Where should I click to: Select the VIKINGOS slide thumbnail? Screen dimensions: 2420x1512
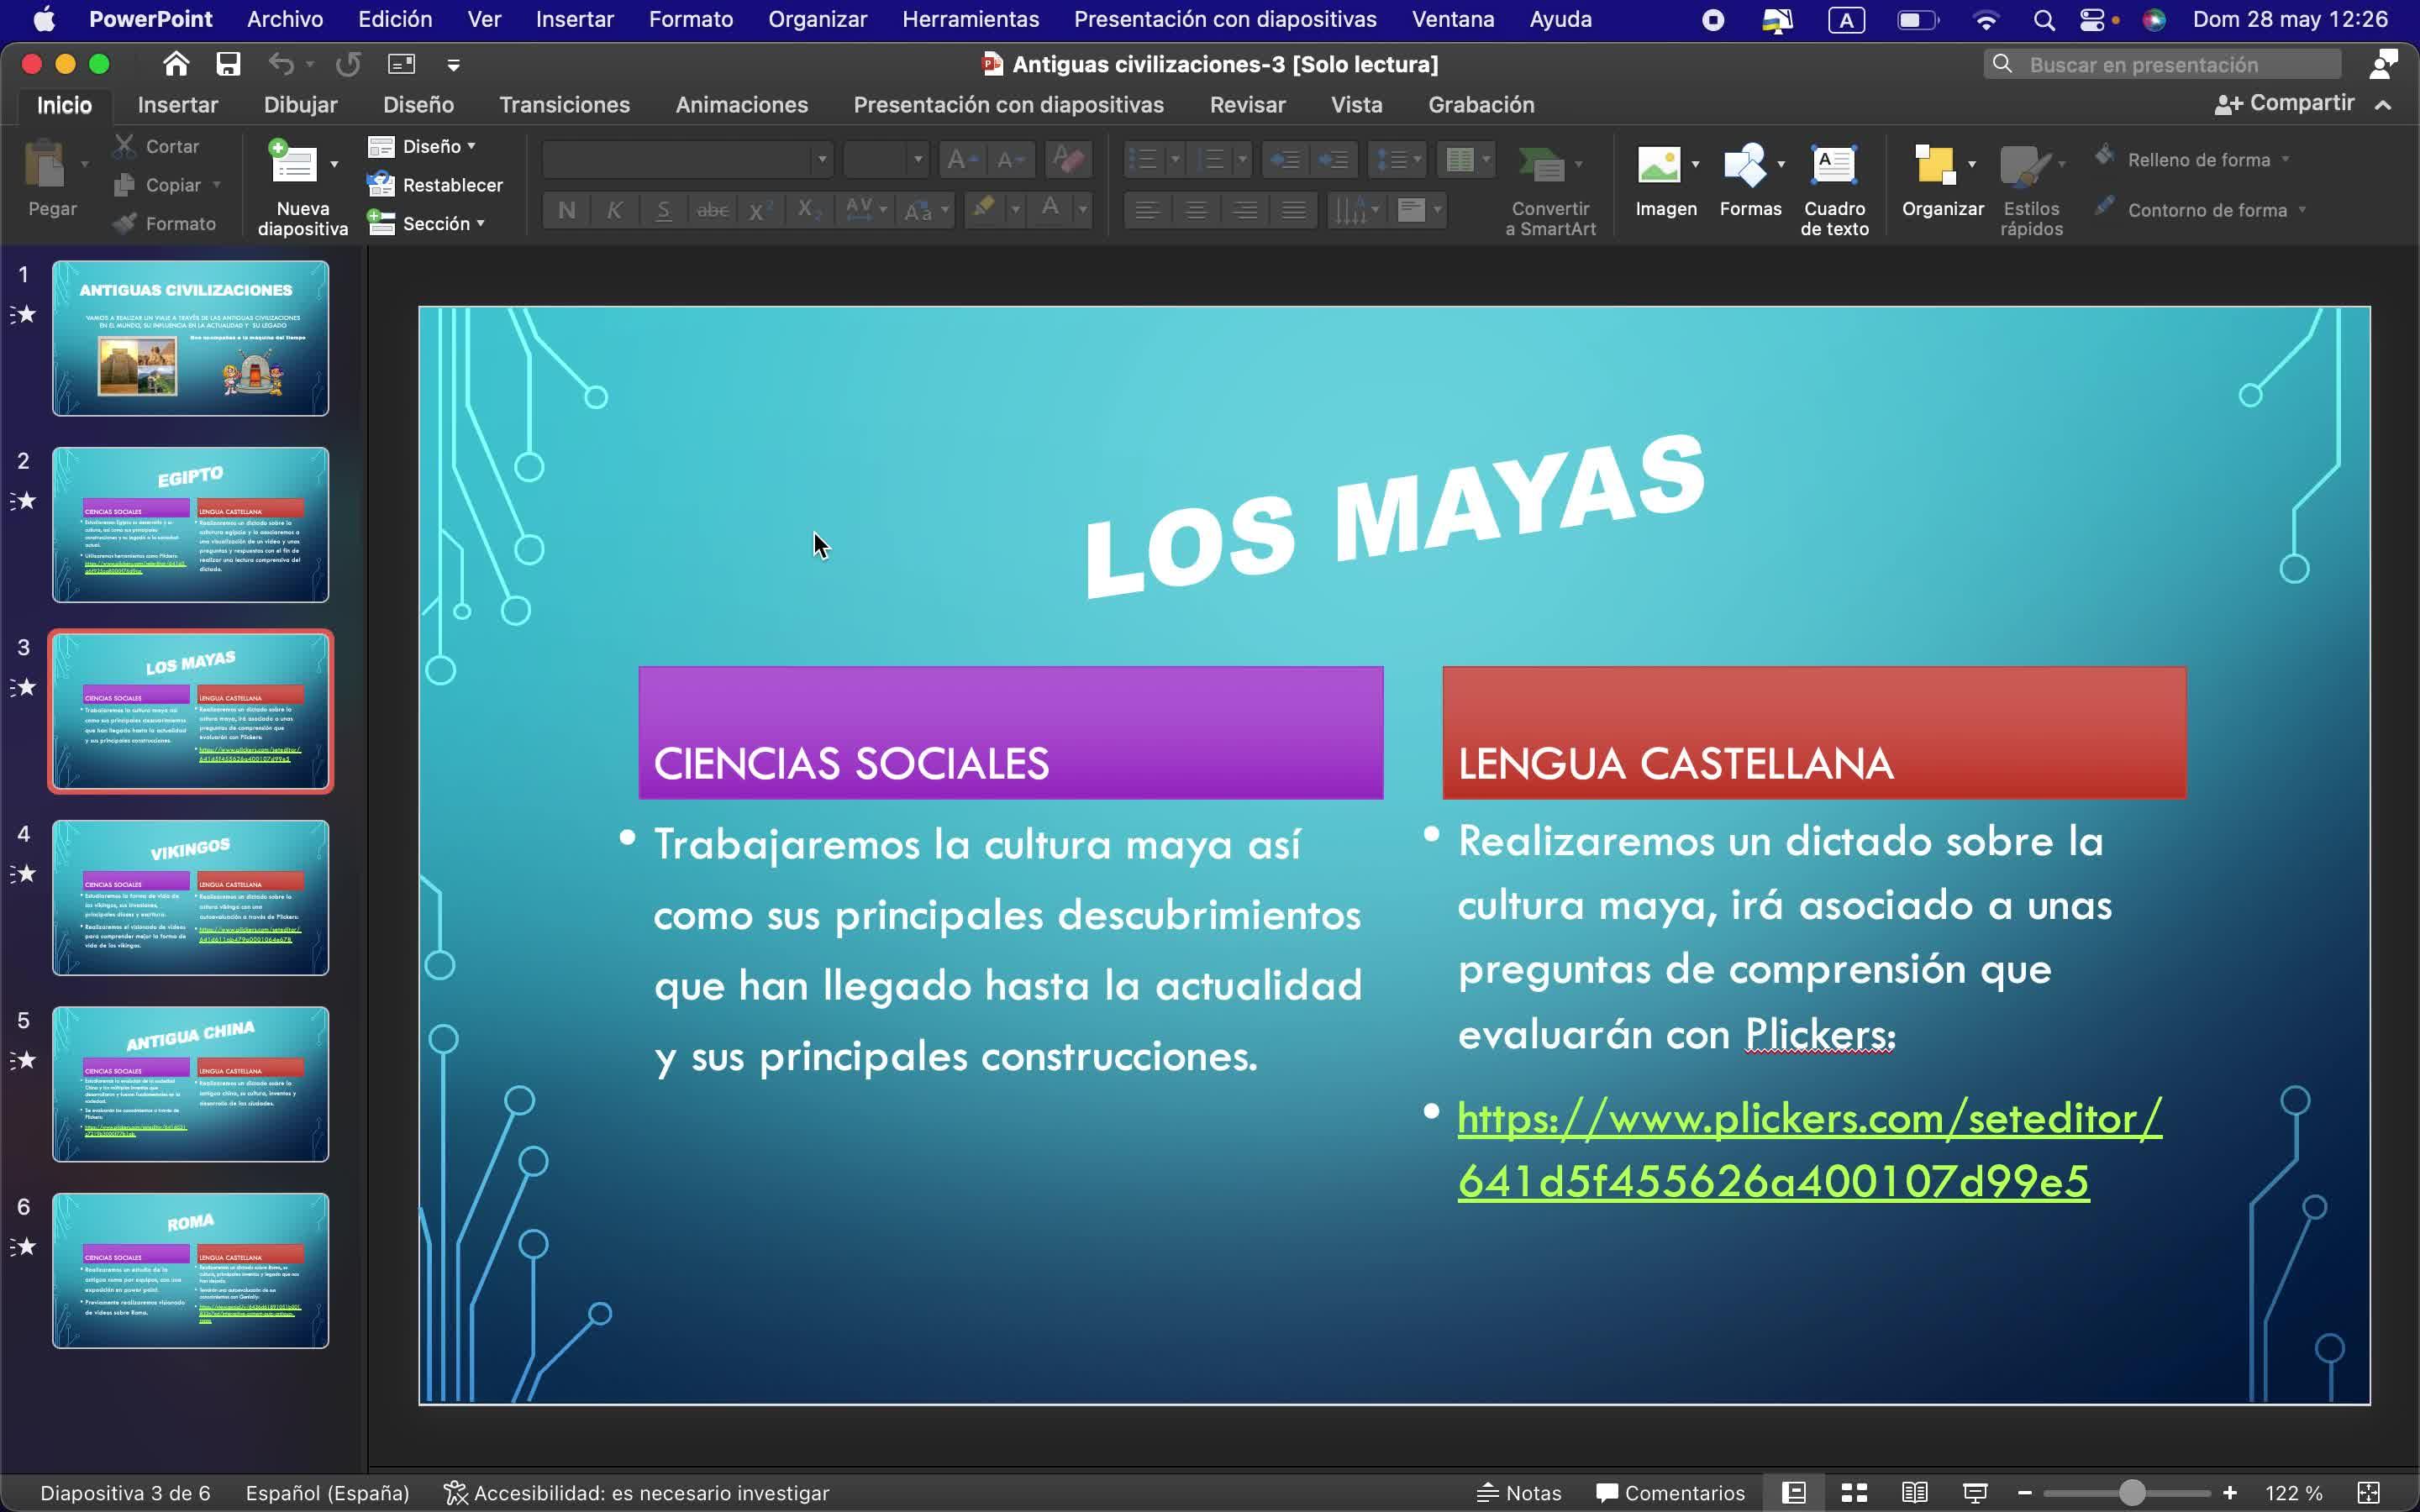190,898
